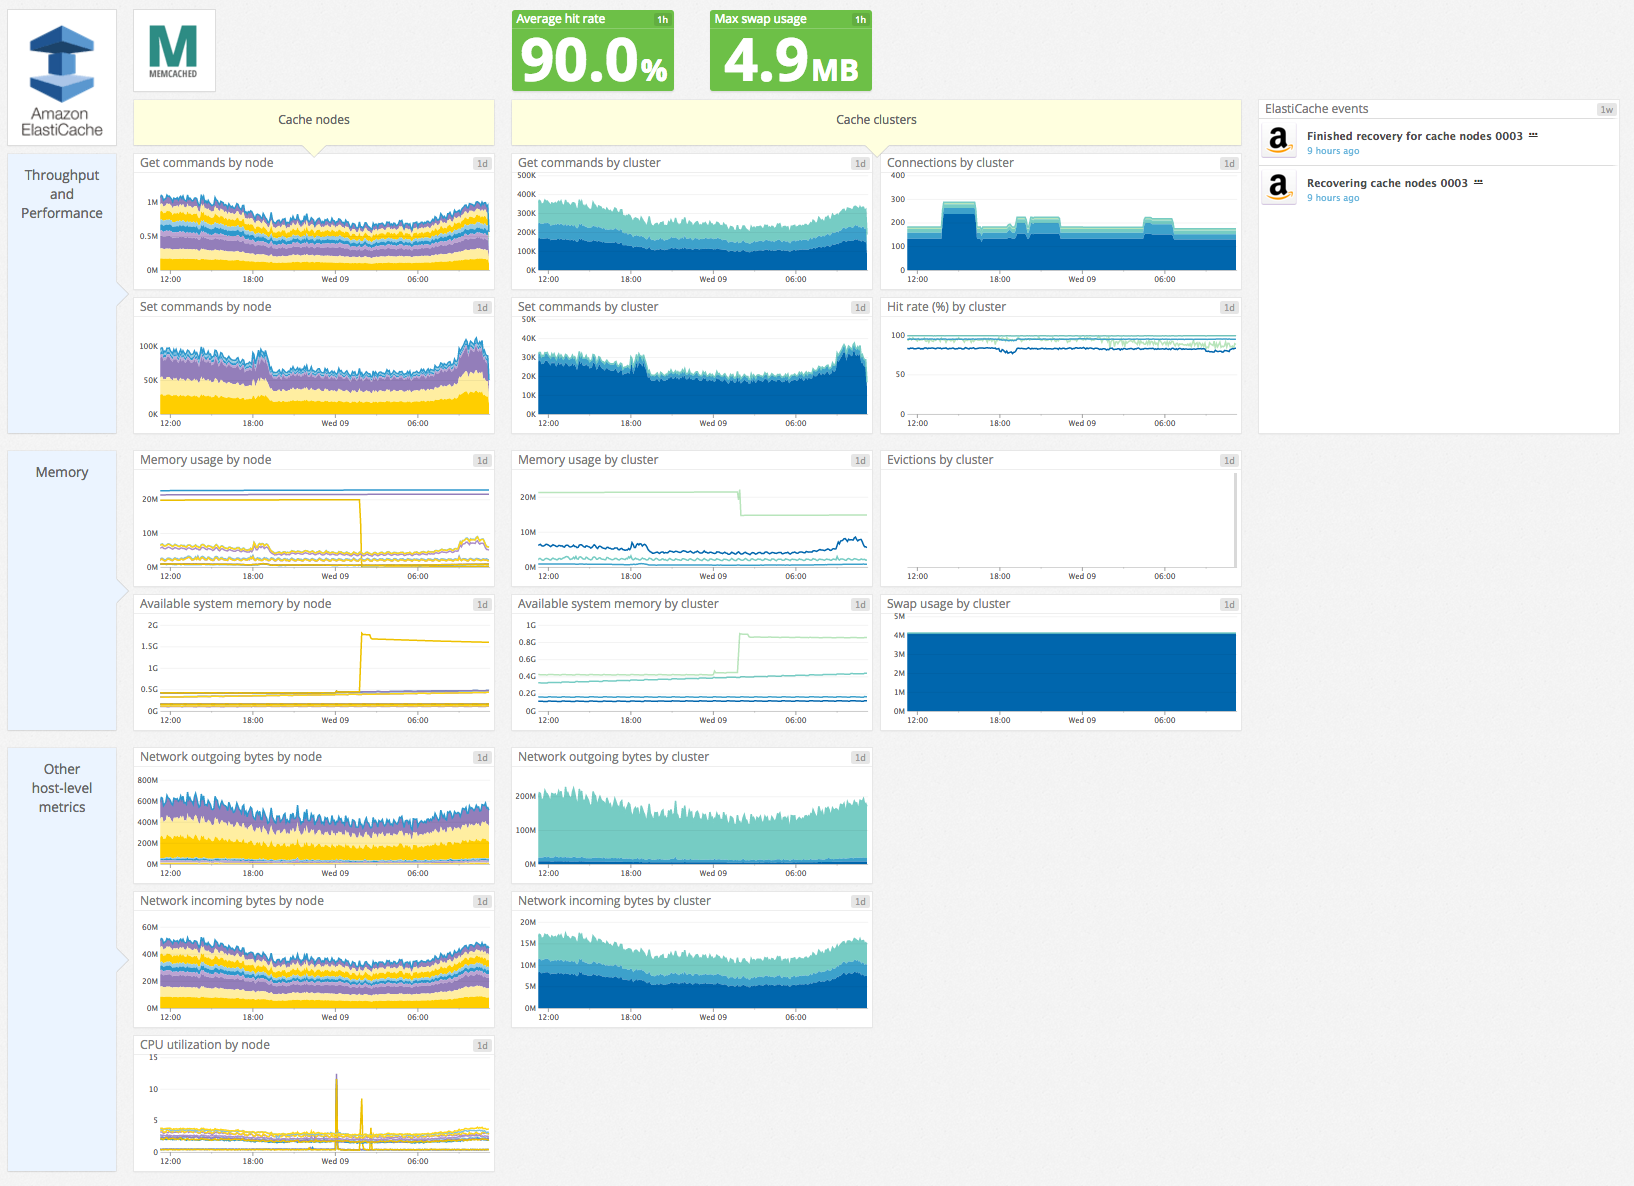Click the 1d badge on CPU utilization by node
The width and height of the screenshot is (1634, 1186).
pyautogui.click(x=481, y=1044)
